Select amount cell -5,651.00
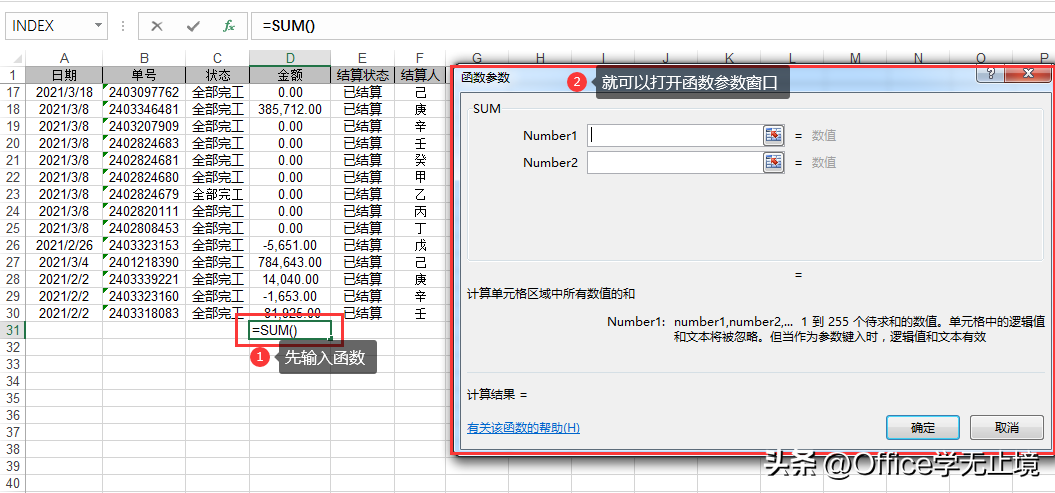This screenshot has width=1055, height=493. tap(289, 245)
